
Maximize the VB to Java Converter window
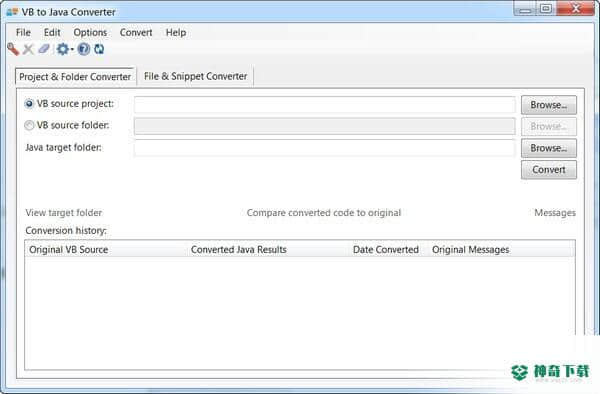coord(546,9)
